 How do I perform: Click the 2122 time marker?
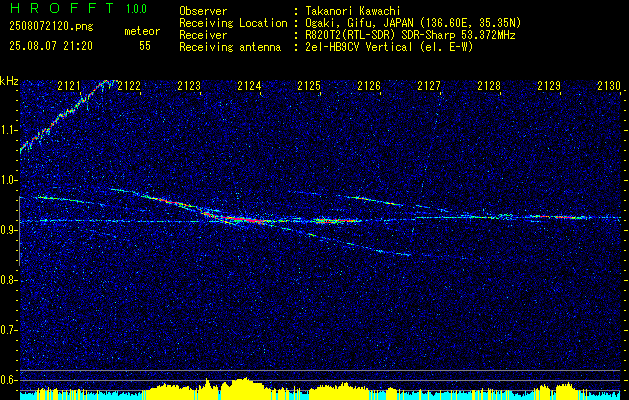click(x=129, y=85)
